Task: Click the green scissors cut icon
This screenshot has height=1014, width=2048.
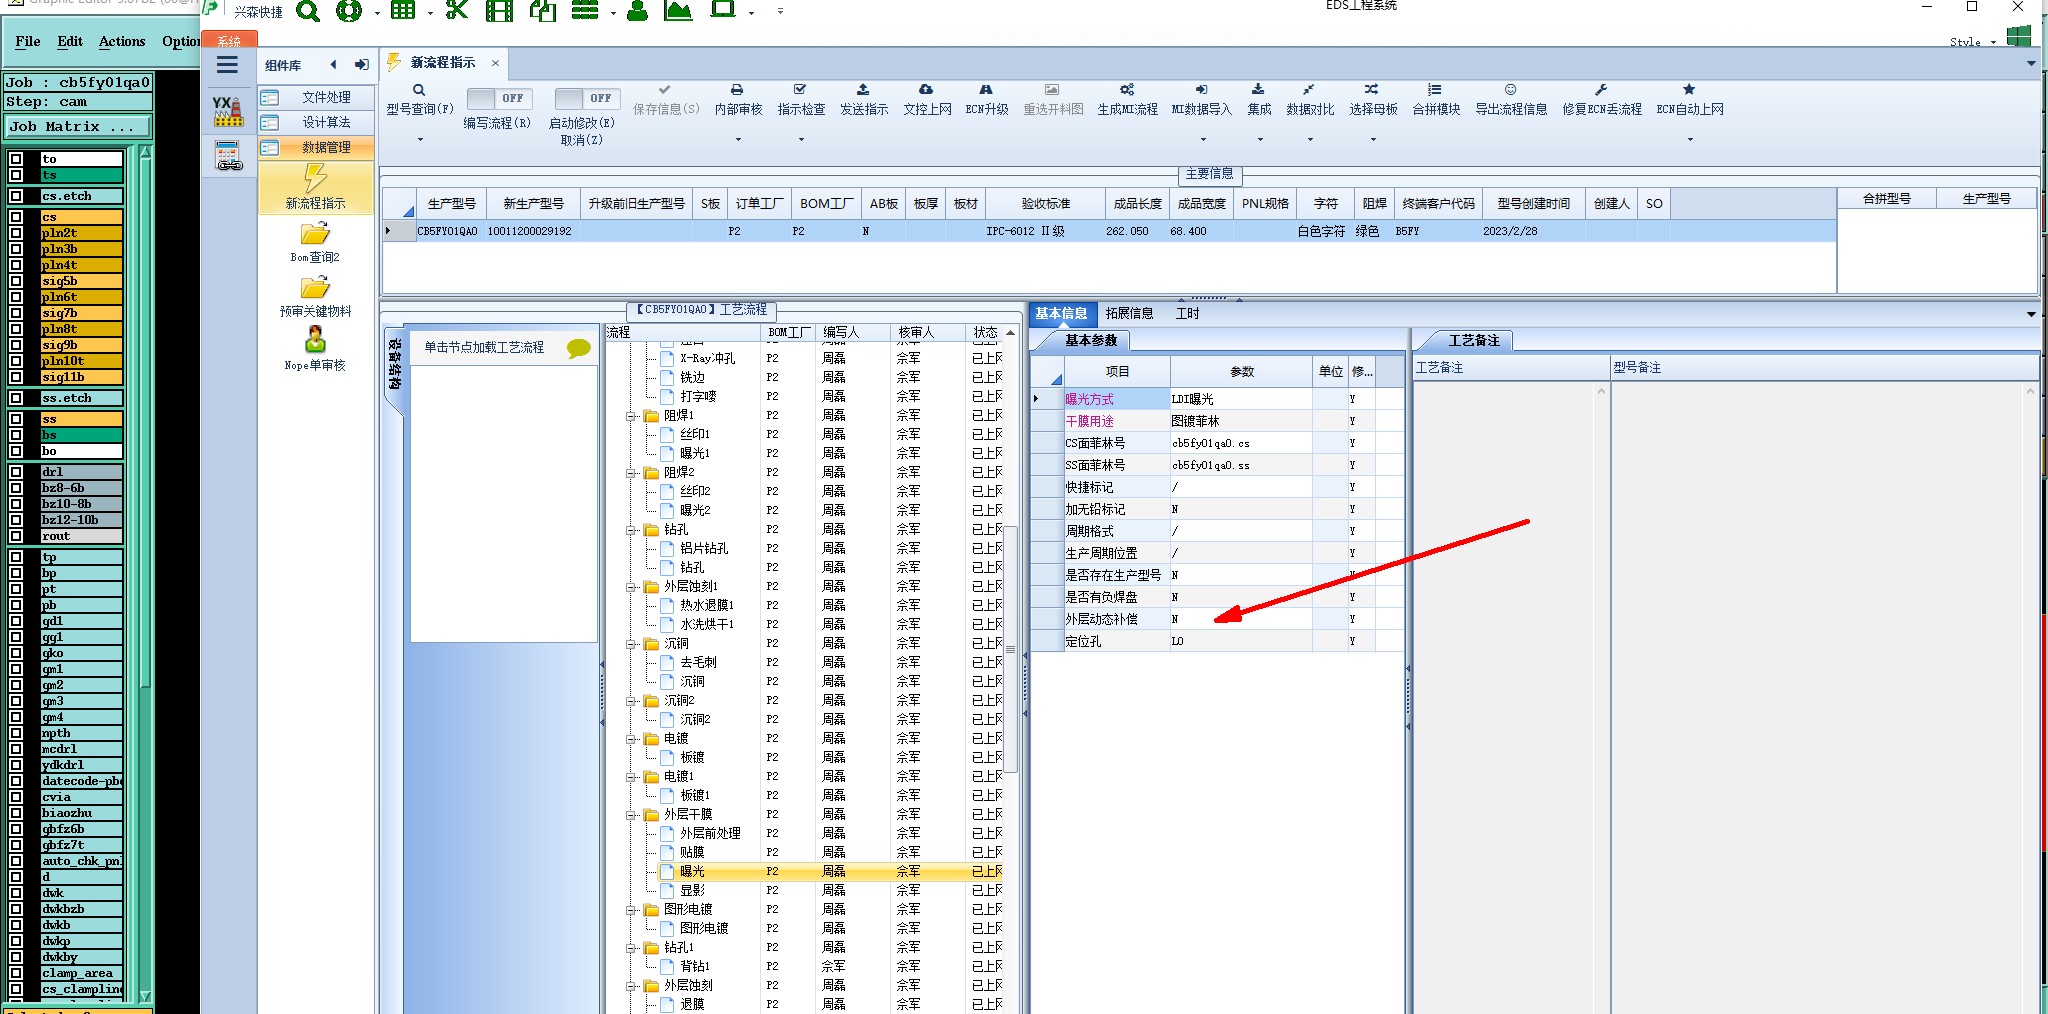Action: pos(457,11)
